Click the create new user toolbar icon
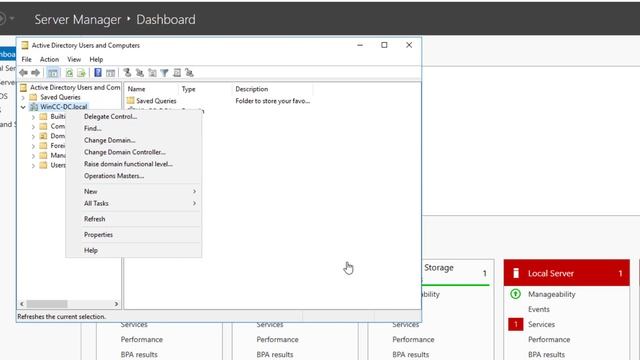 (127, 73)
